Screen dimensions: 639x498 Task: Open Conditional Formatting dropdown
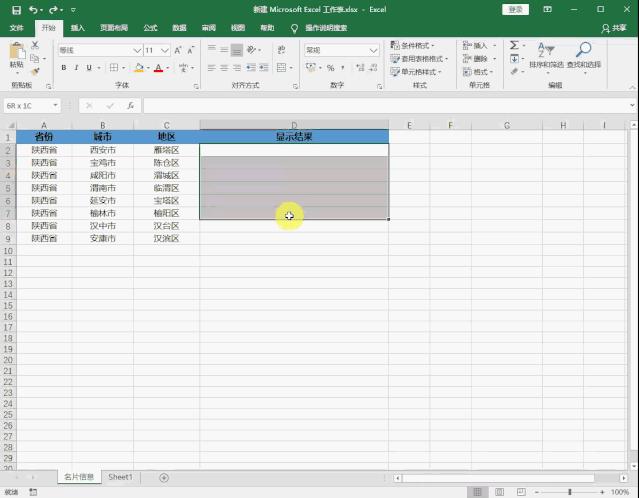click(412, 45)
